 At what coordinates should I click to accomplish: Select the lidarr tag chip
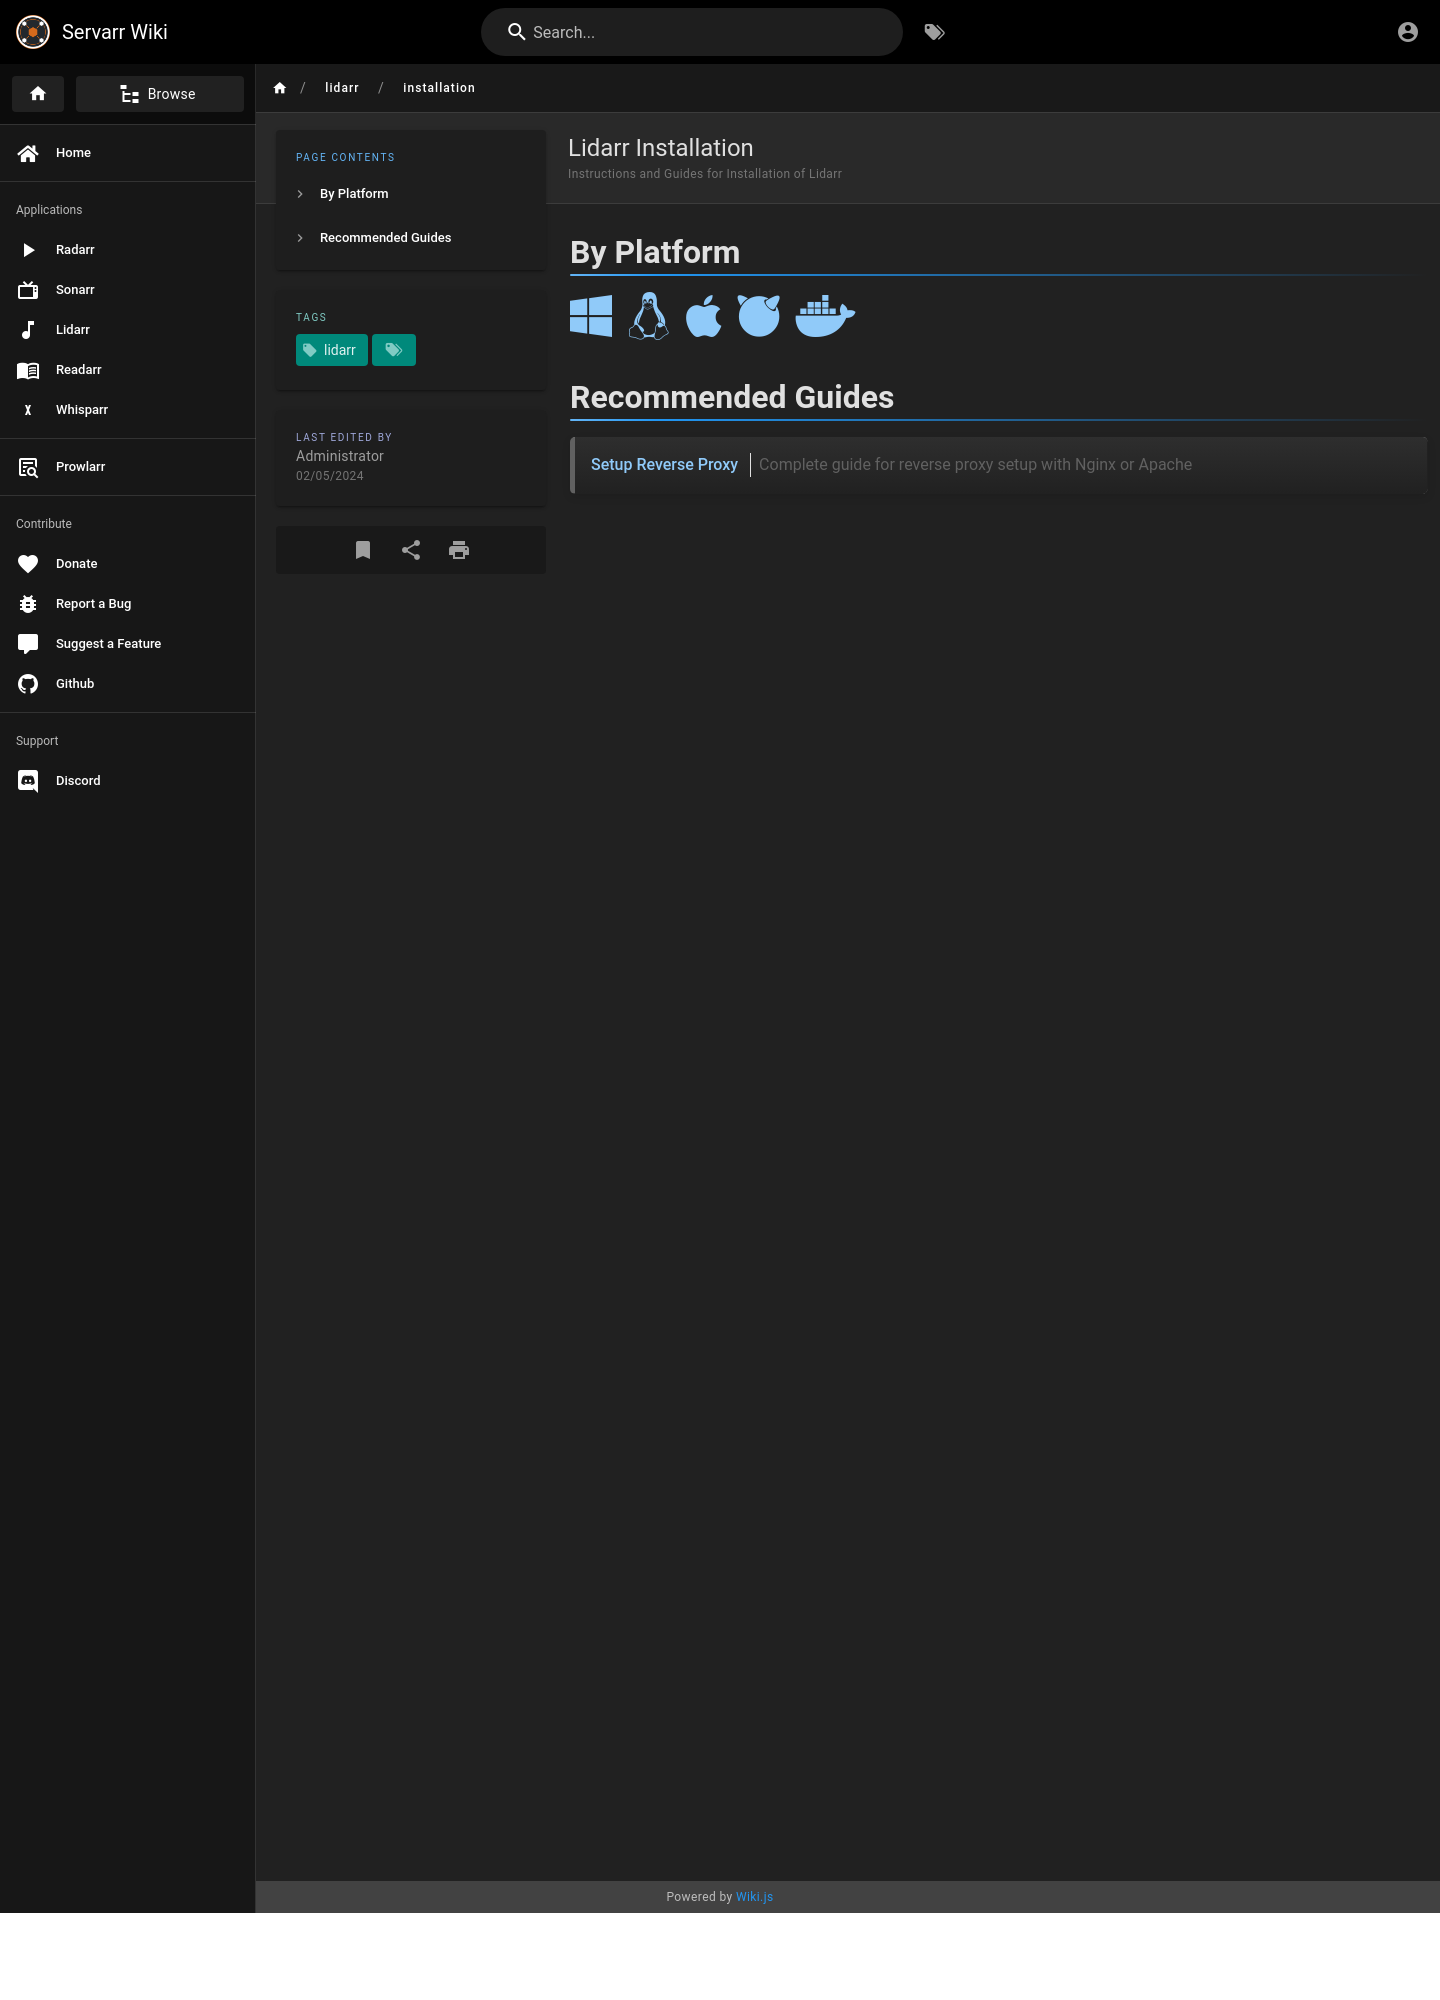332,350
